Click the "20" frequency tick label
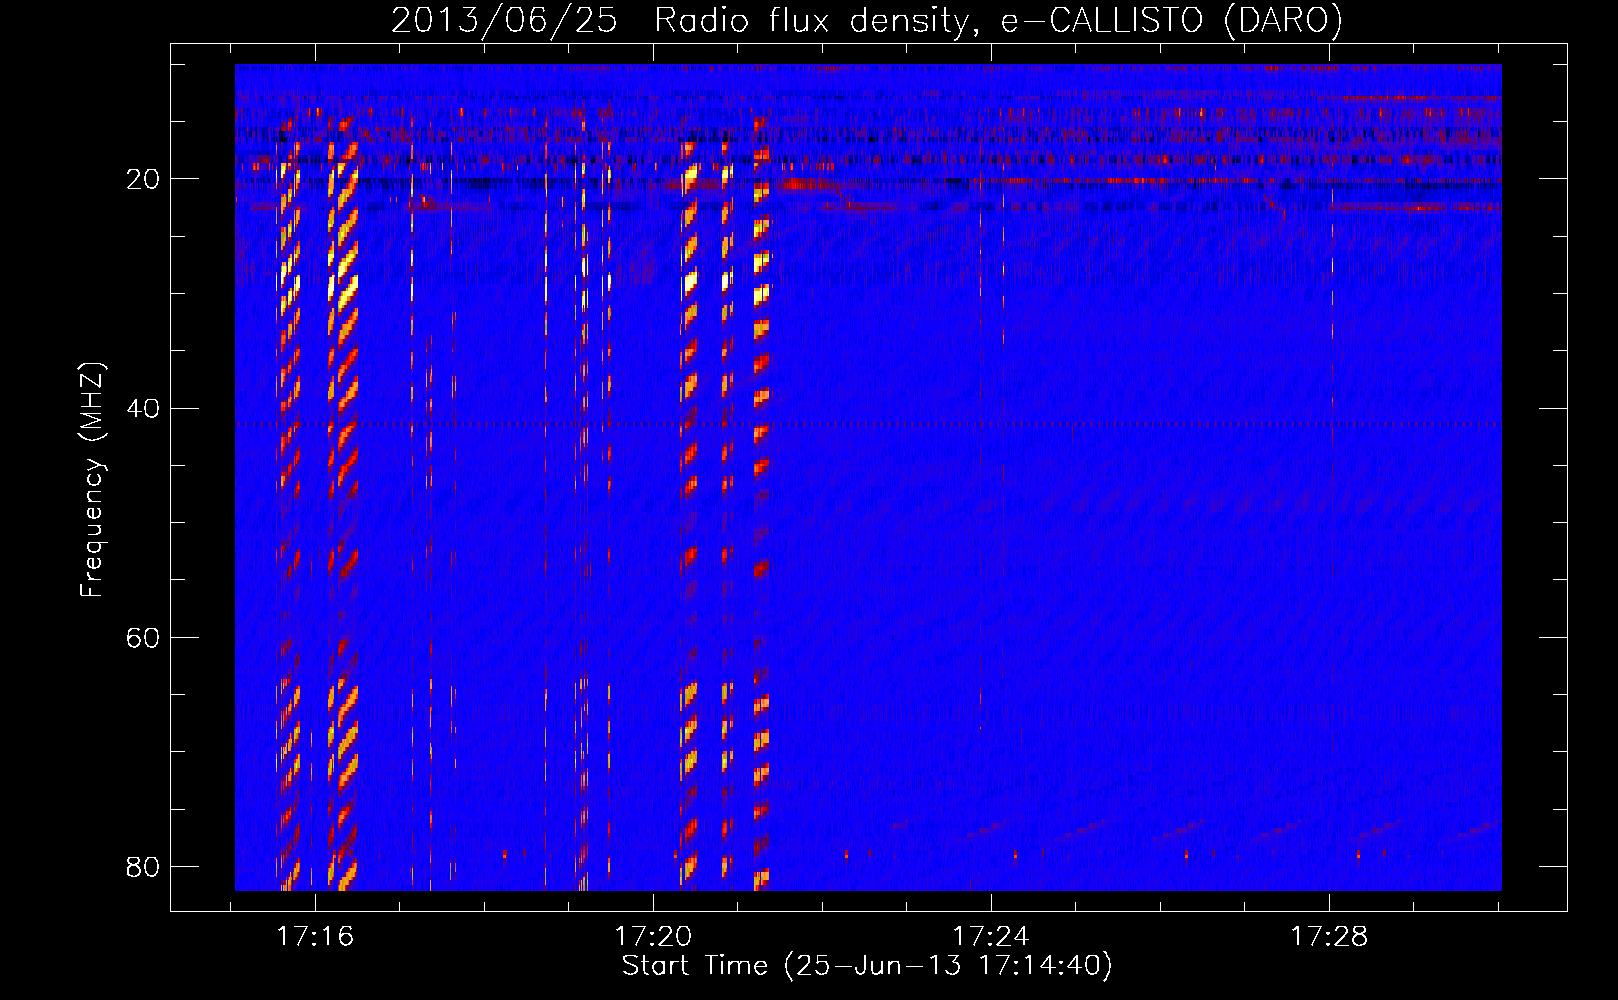 (143, 179)
